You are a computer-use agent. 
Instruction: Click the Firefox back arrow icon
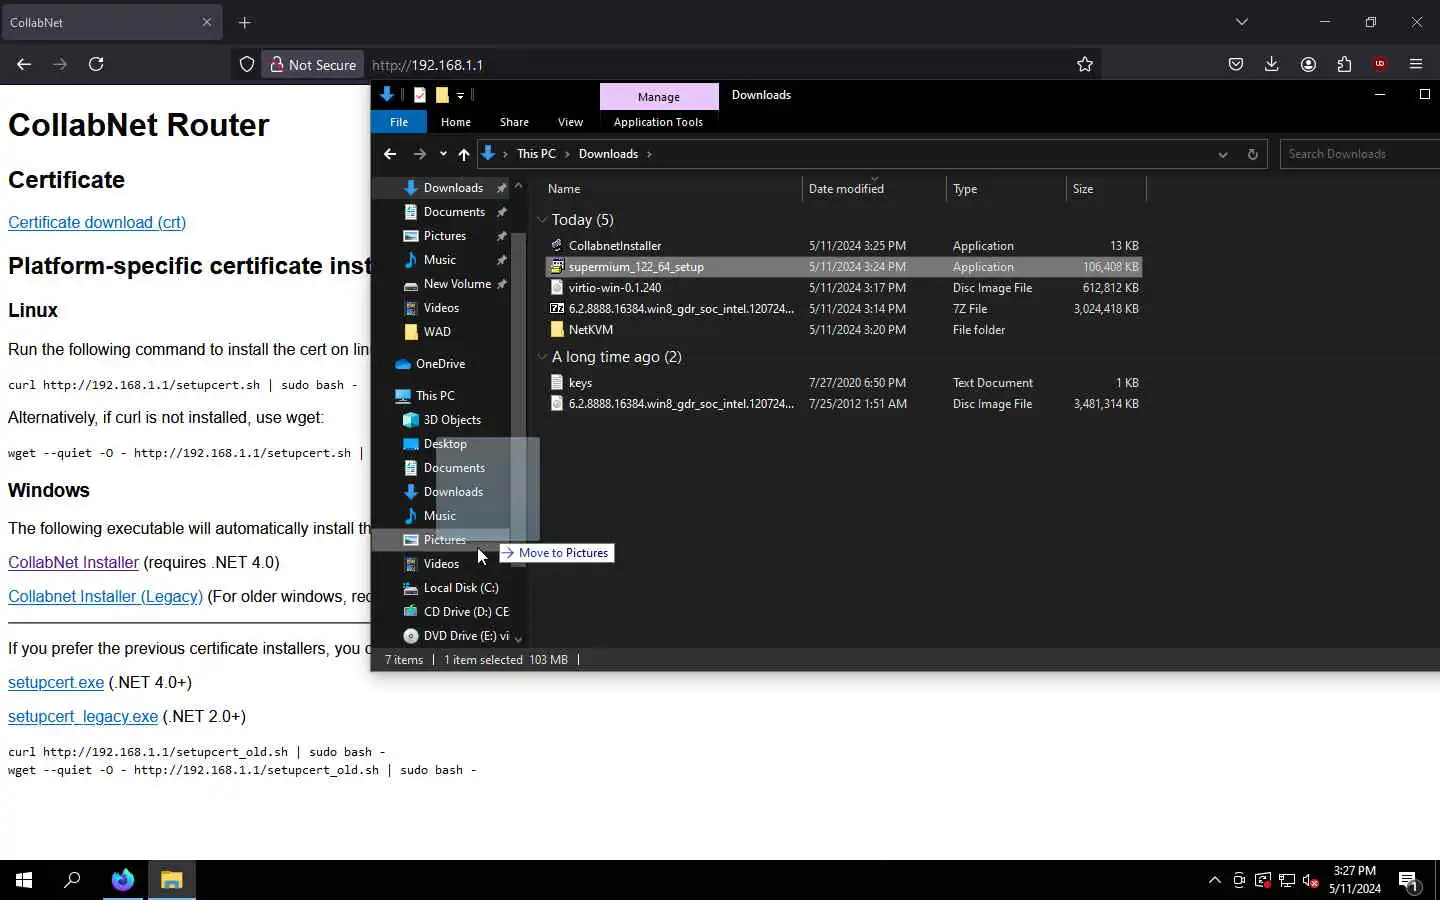click(24, 64)
